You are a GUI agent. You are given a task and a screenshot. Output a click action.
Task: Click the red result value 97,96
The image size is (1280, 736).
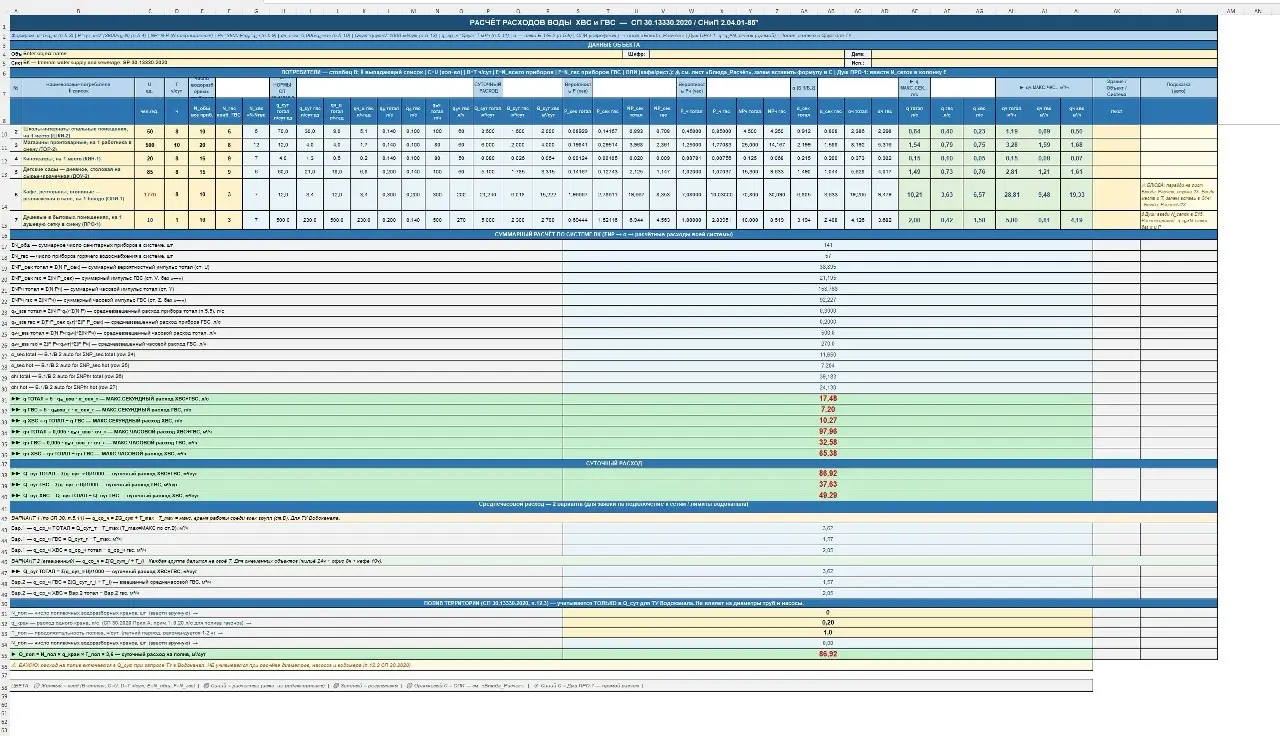(x=828, y=431)
